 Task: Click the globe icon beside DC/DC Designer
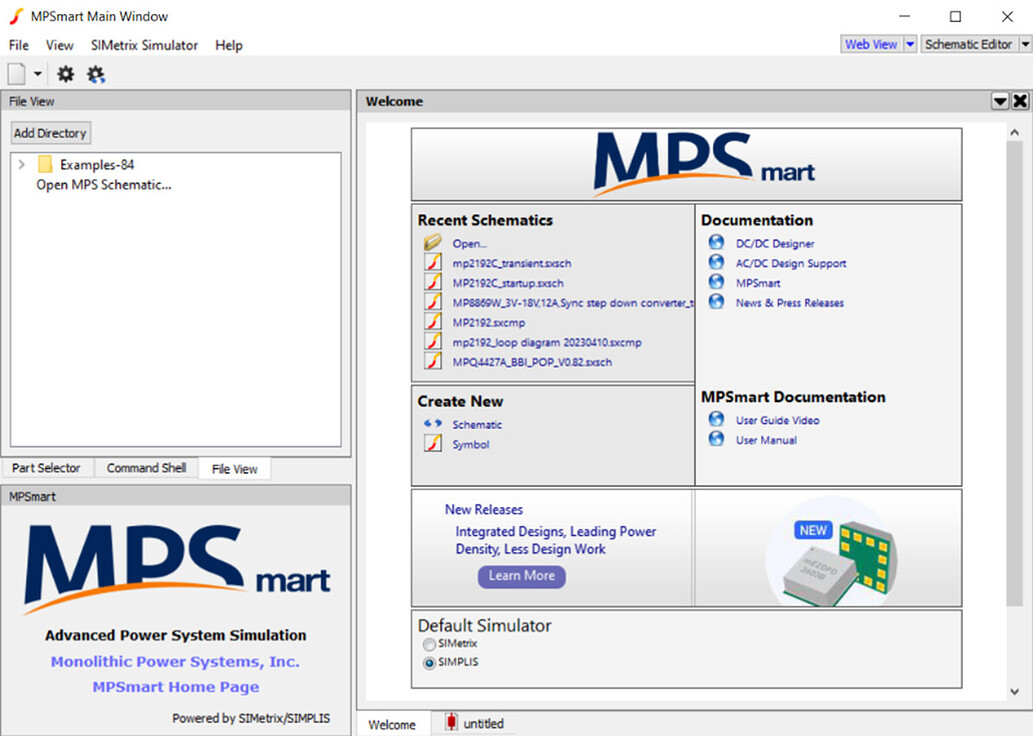(x=716, y=242)
